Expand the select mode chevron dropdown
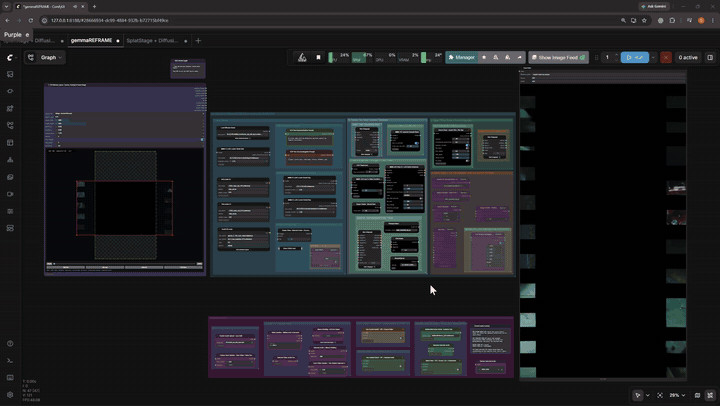Screen dimensions: 720x406 [647, 395]
